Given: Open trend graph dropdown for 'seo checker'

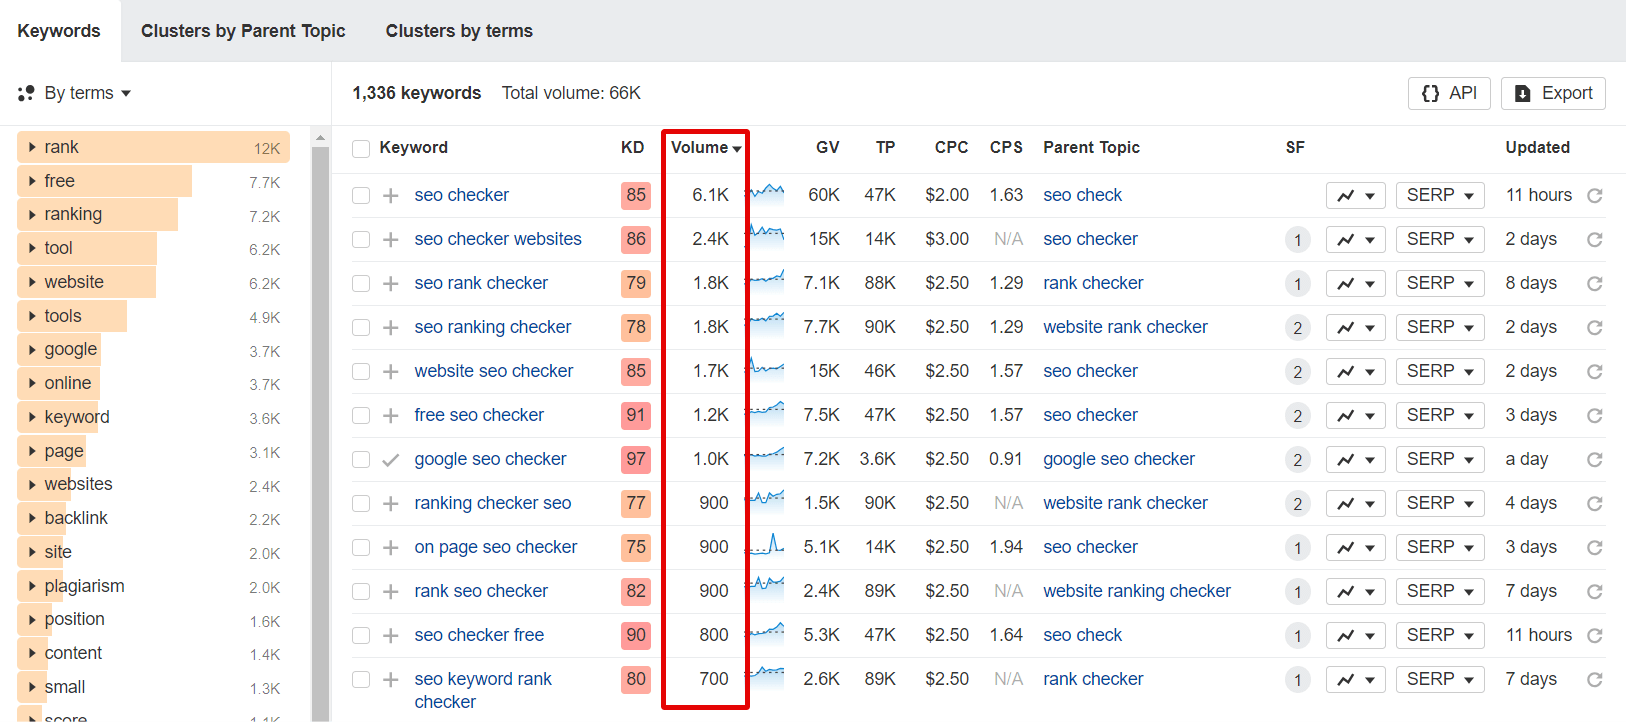Looking at the screenshot, I should pos(1356,195).
